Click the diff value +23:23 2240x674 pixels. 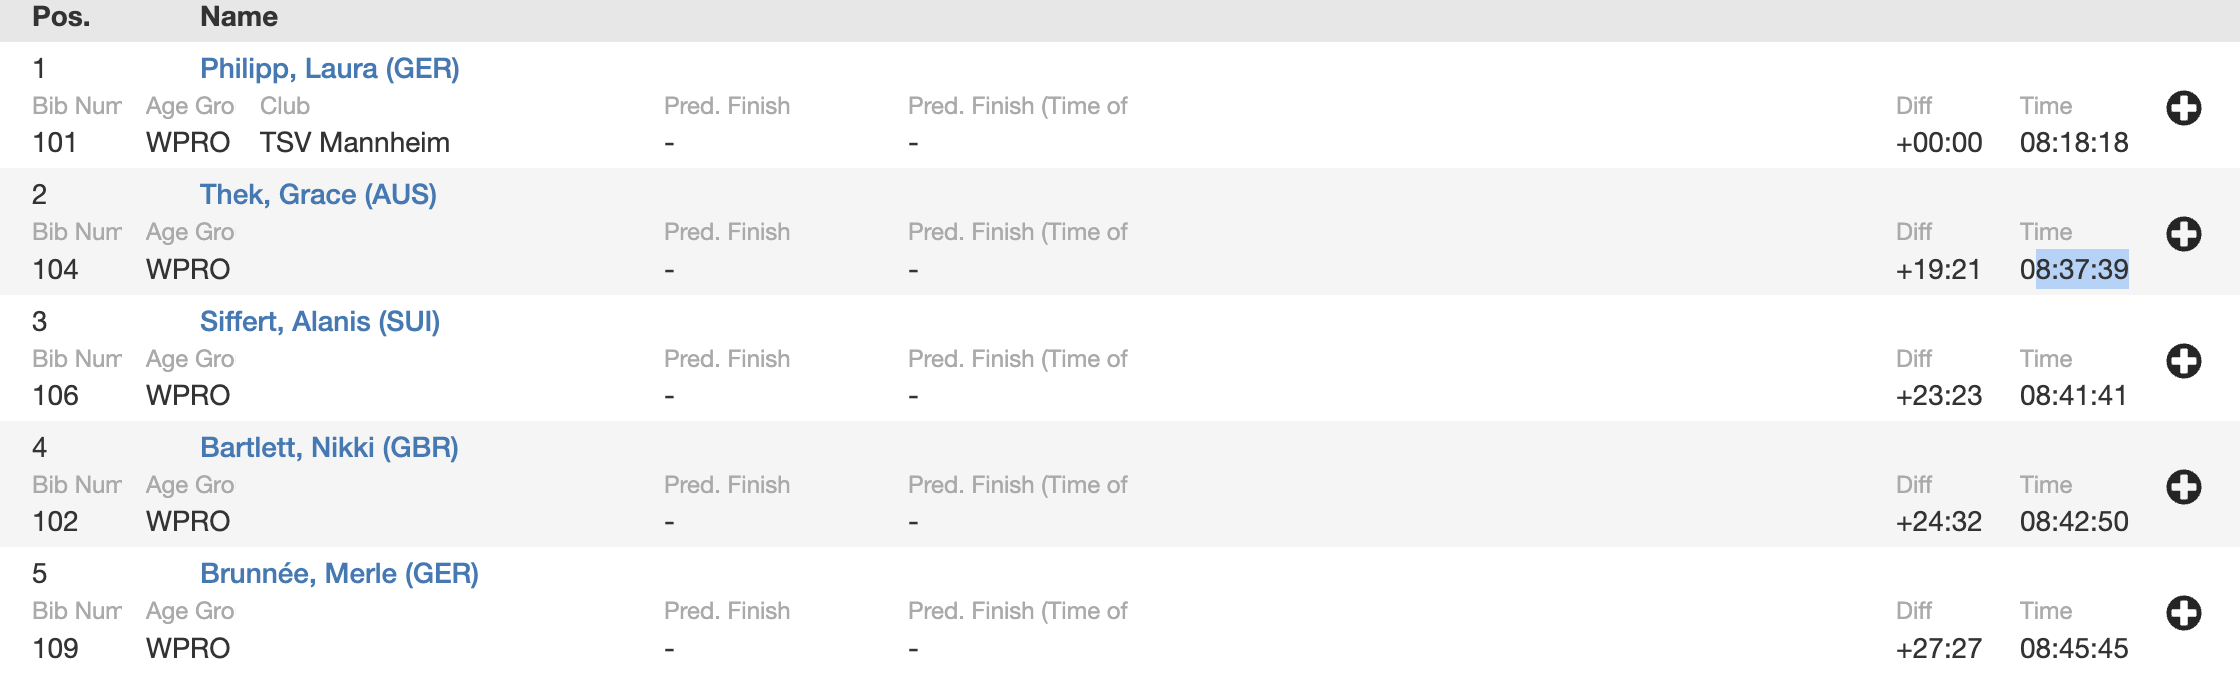pos(1939,396)
